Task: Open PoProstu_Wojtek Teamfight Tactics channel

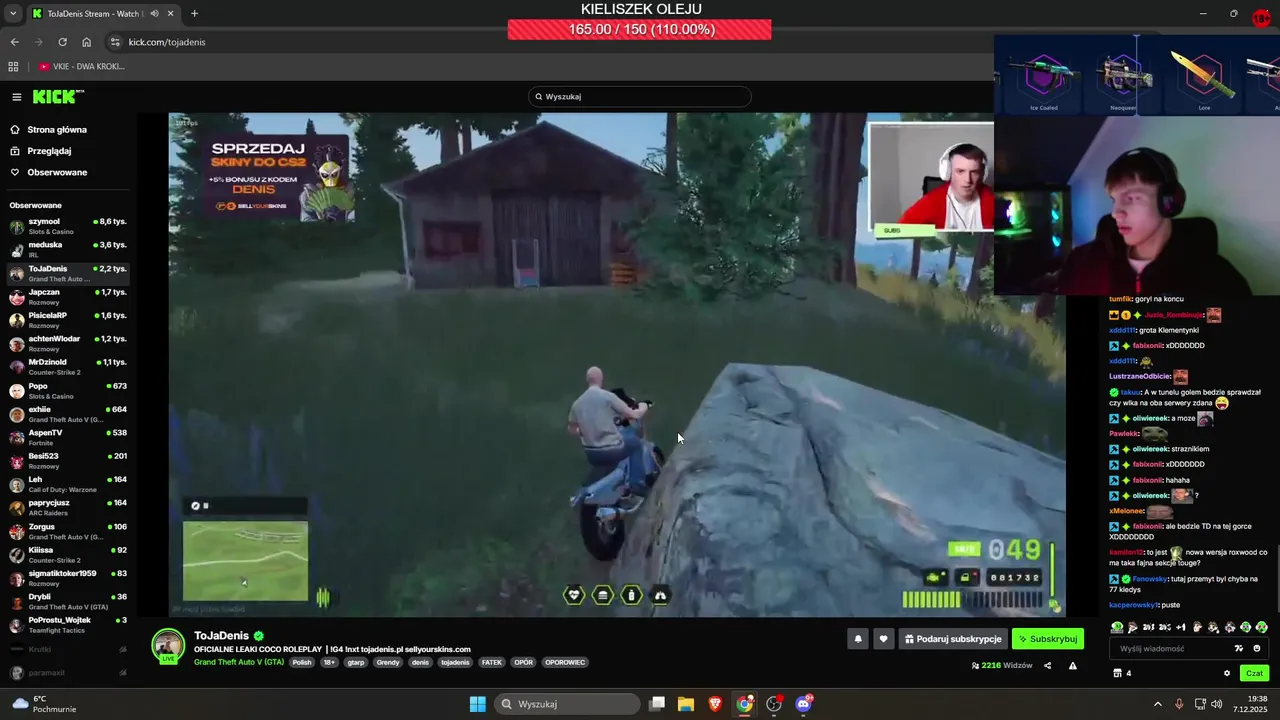Action: 68,625
